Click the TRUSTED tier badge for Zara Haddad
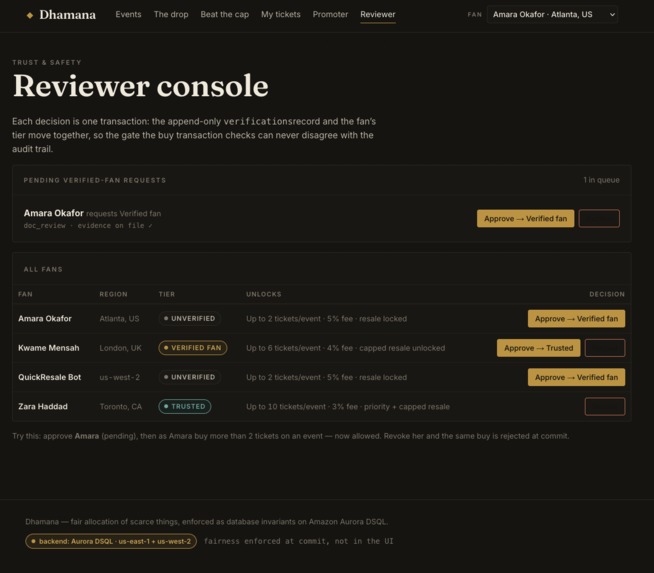 coord(185,407)
